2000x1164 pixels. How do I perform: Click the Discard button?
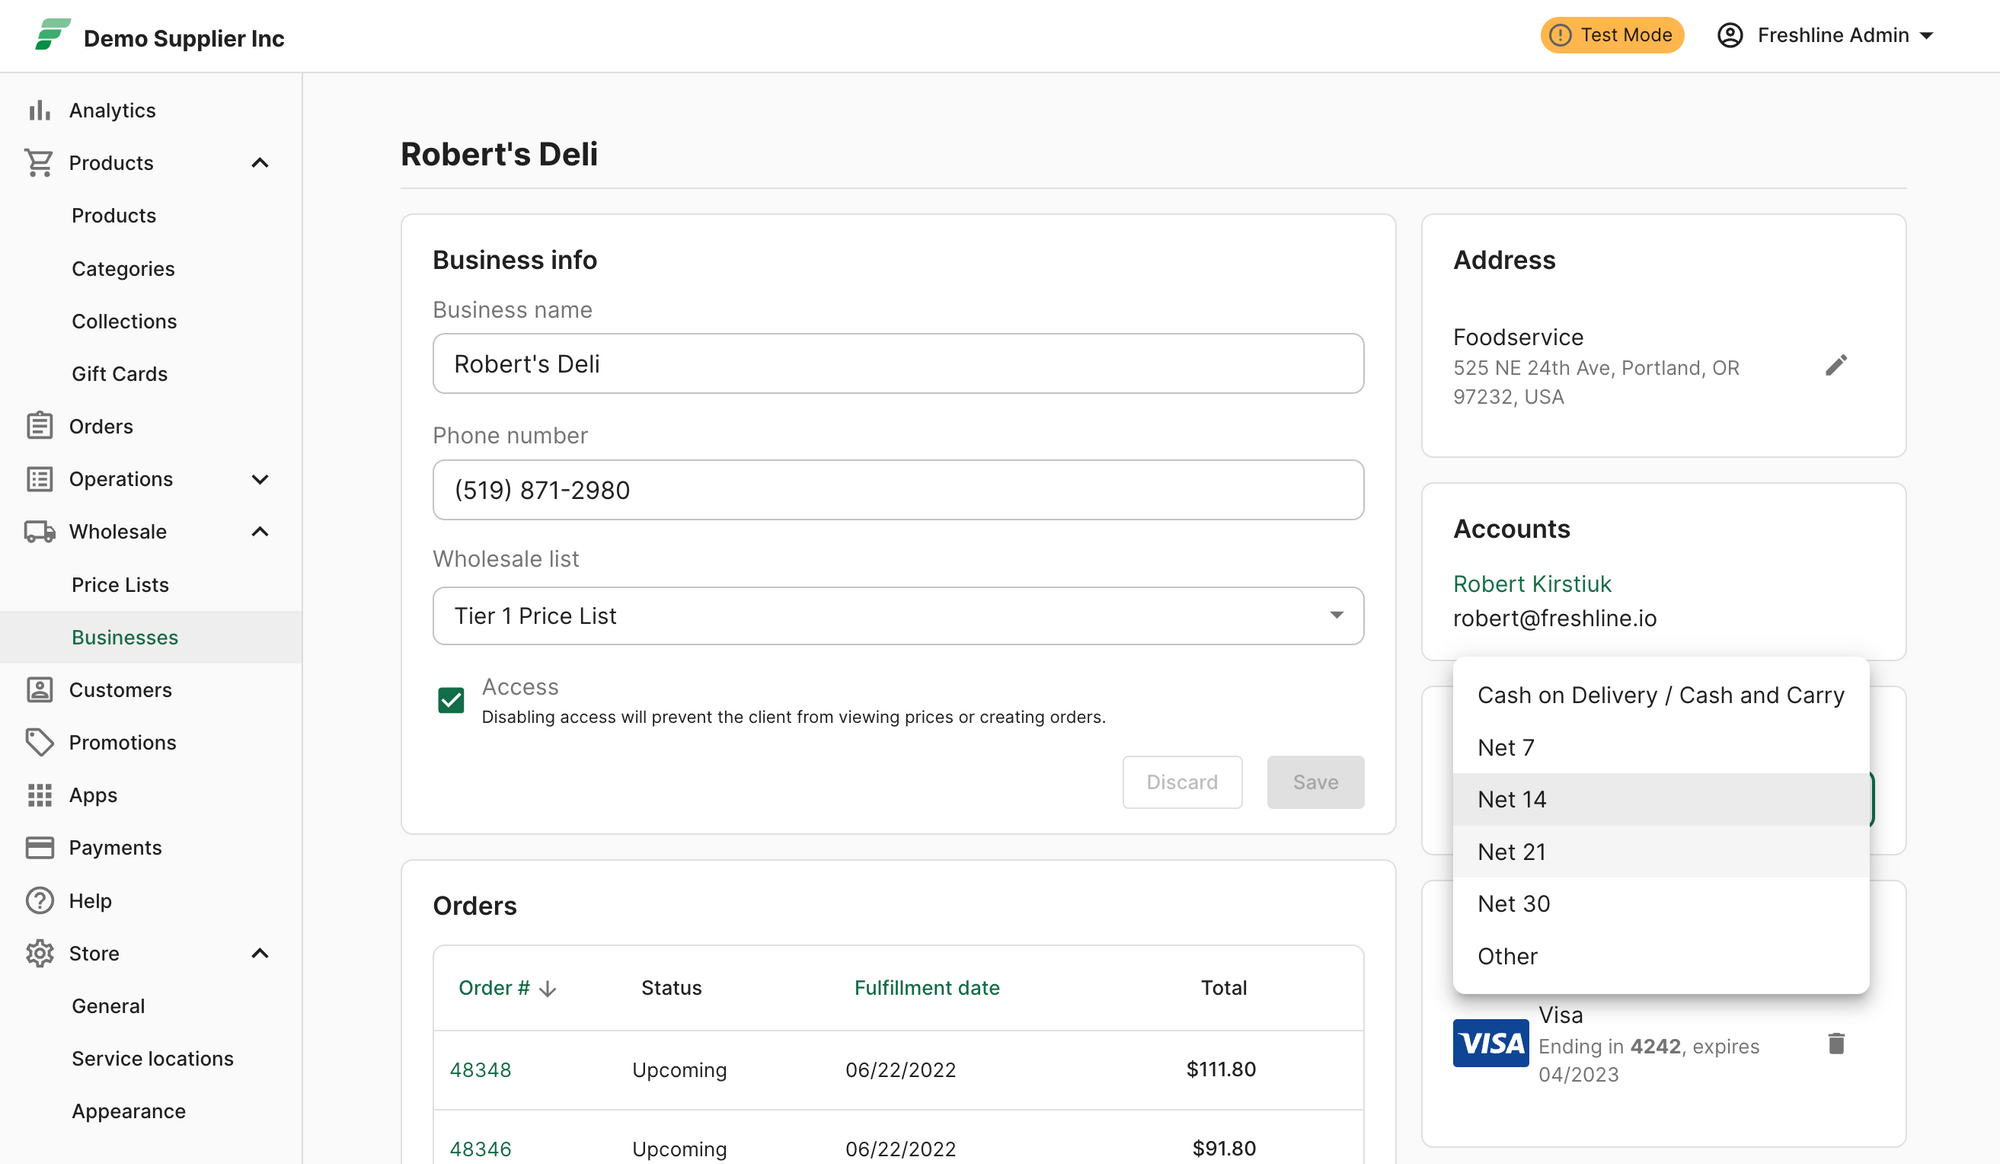coord(1182,782)
